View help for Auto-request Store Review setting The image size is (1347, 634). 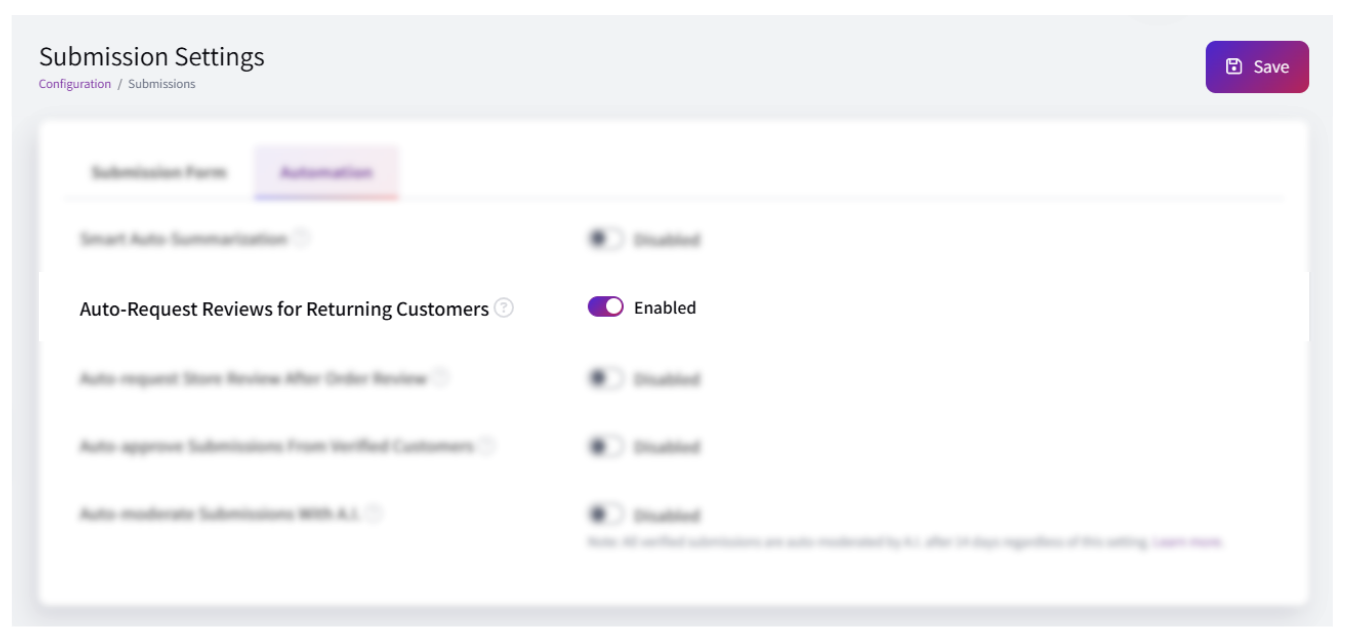(442, 378)
